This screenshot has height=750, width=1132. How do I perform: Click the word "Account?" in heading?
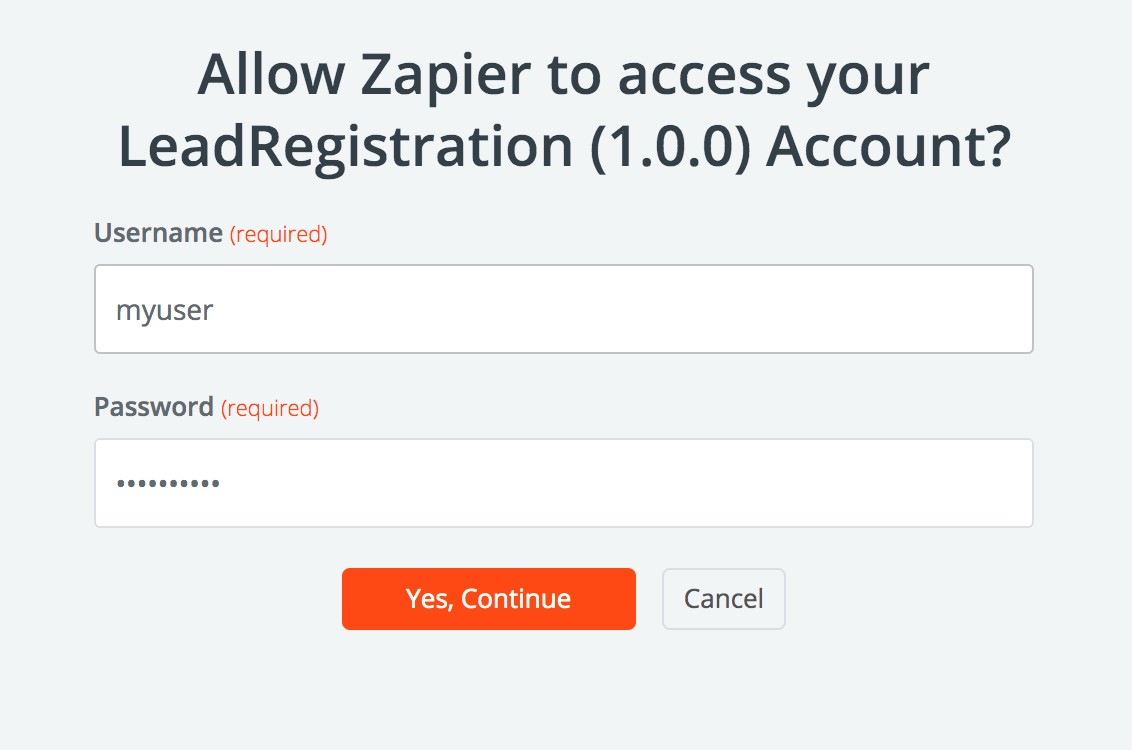890,147
